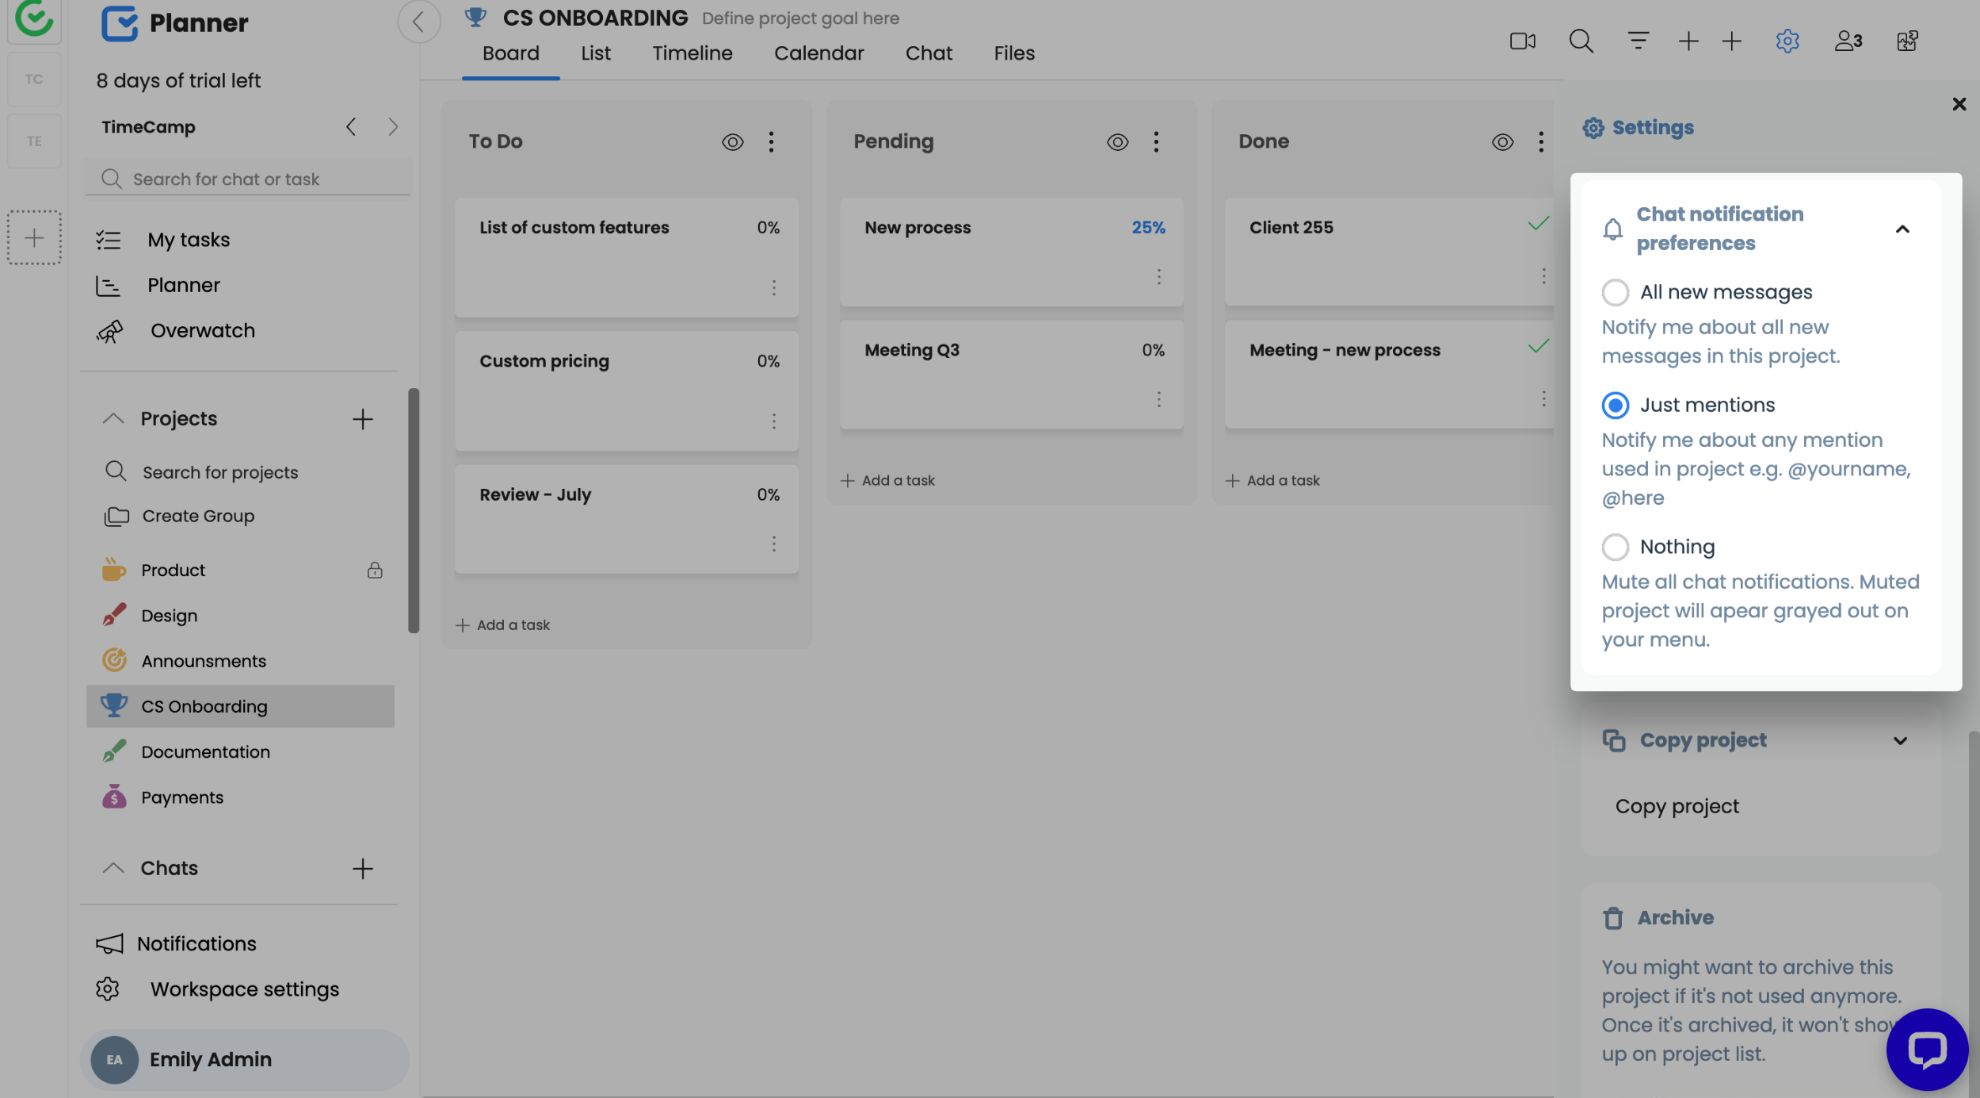The height and width of the screenshot is (1098, 1980).
Task: Open the integrations puzzle icon
Action: tap(1906, 41)
